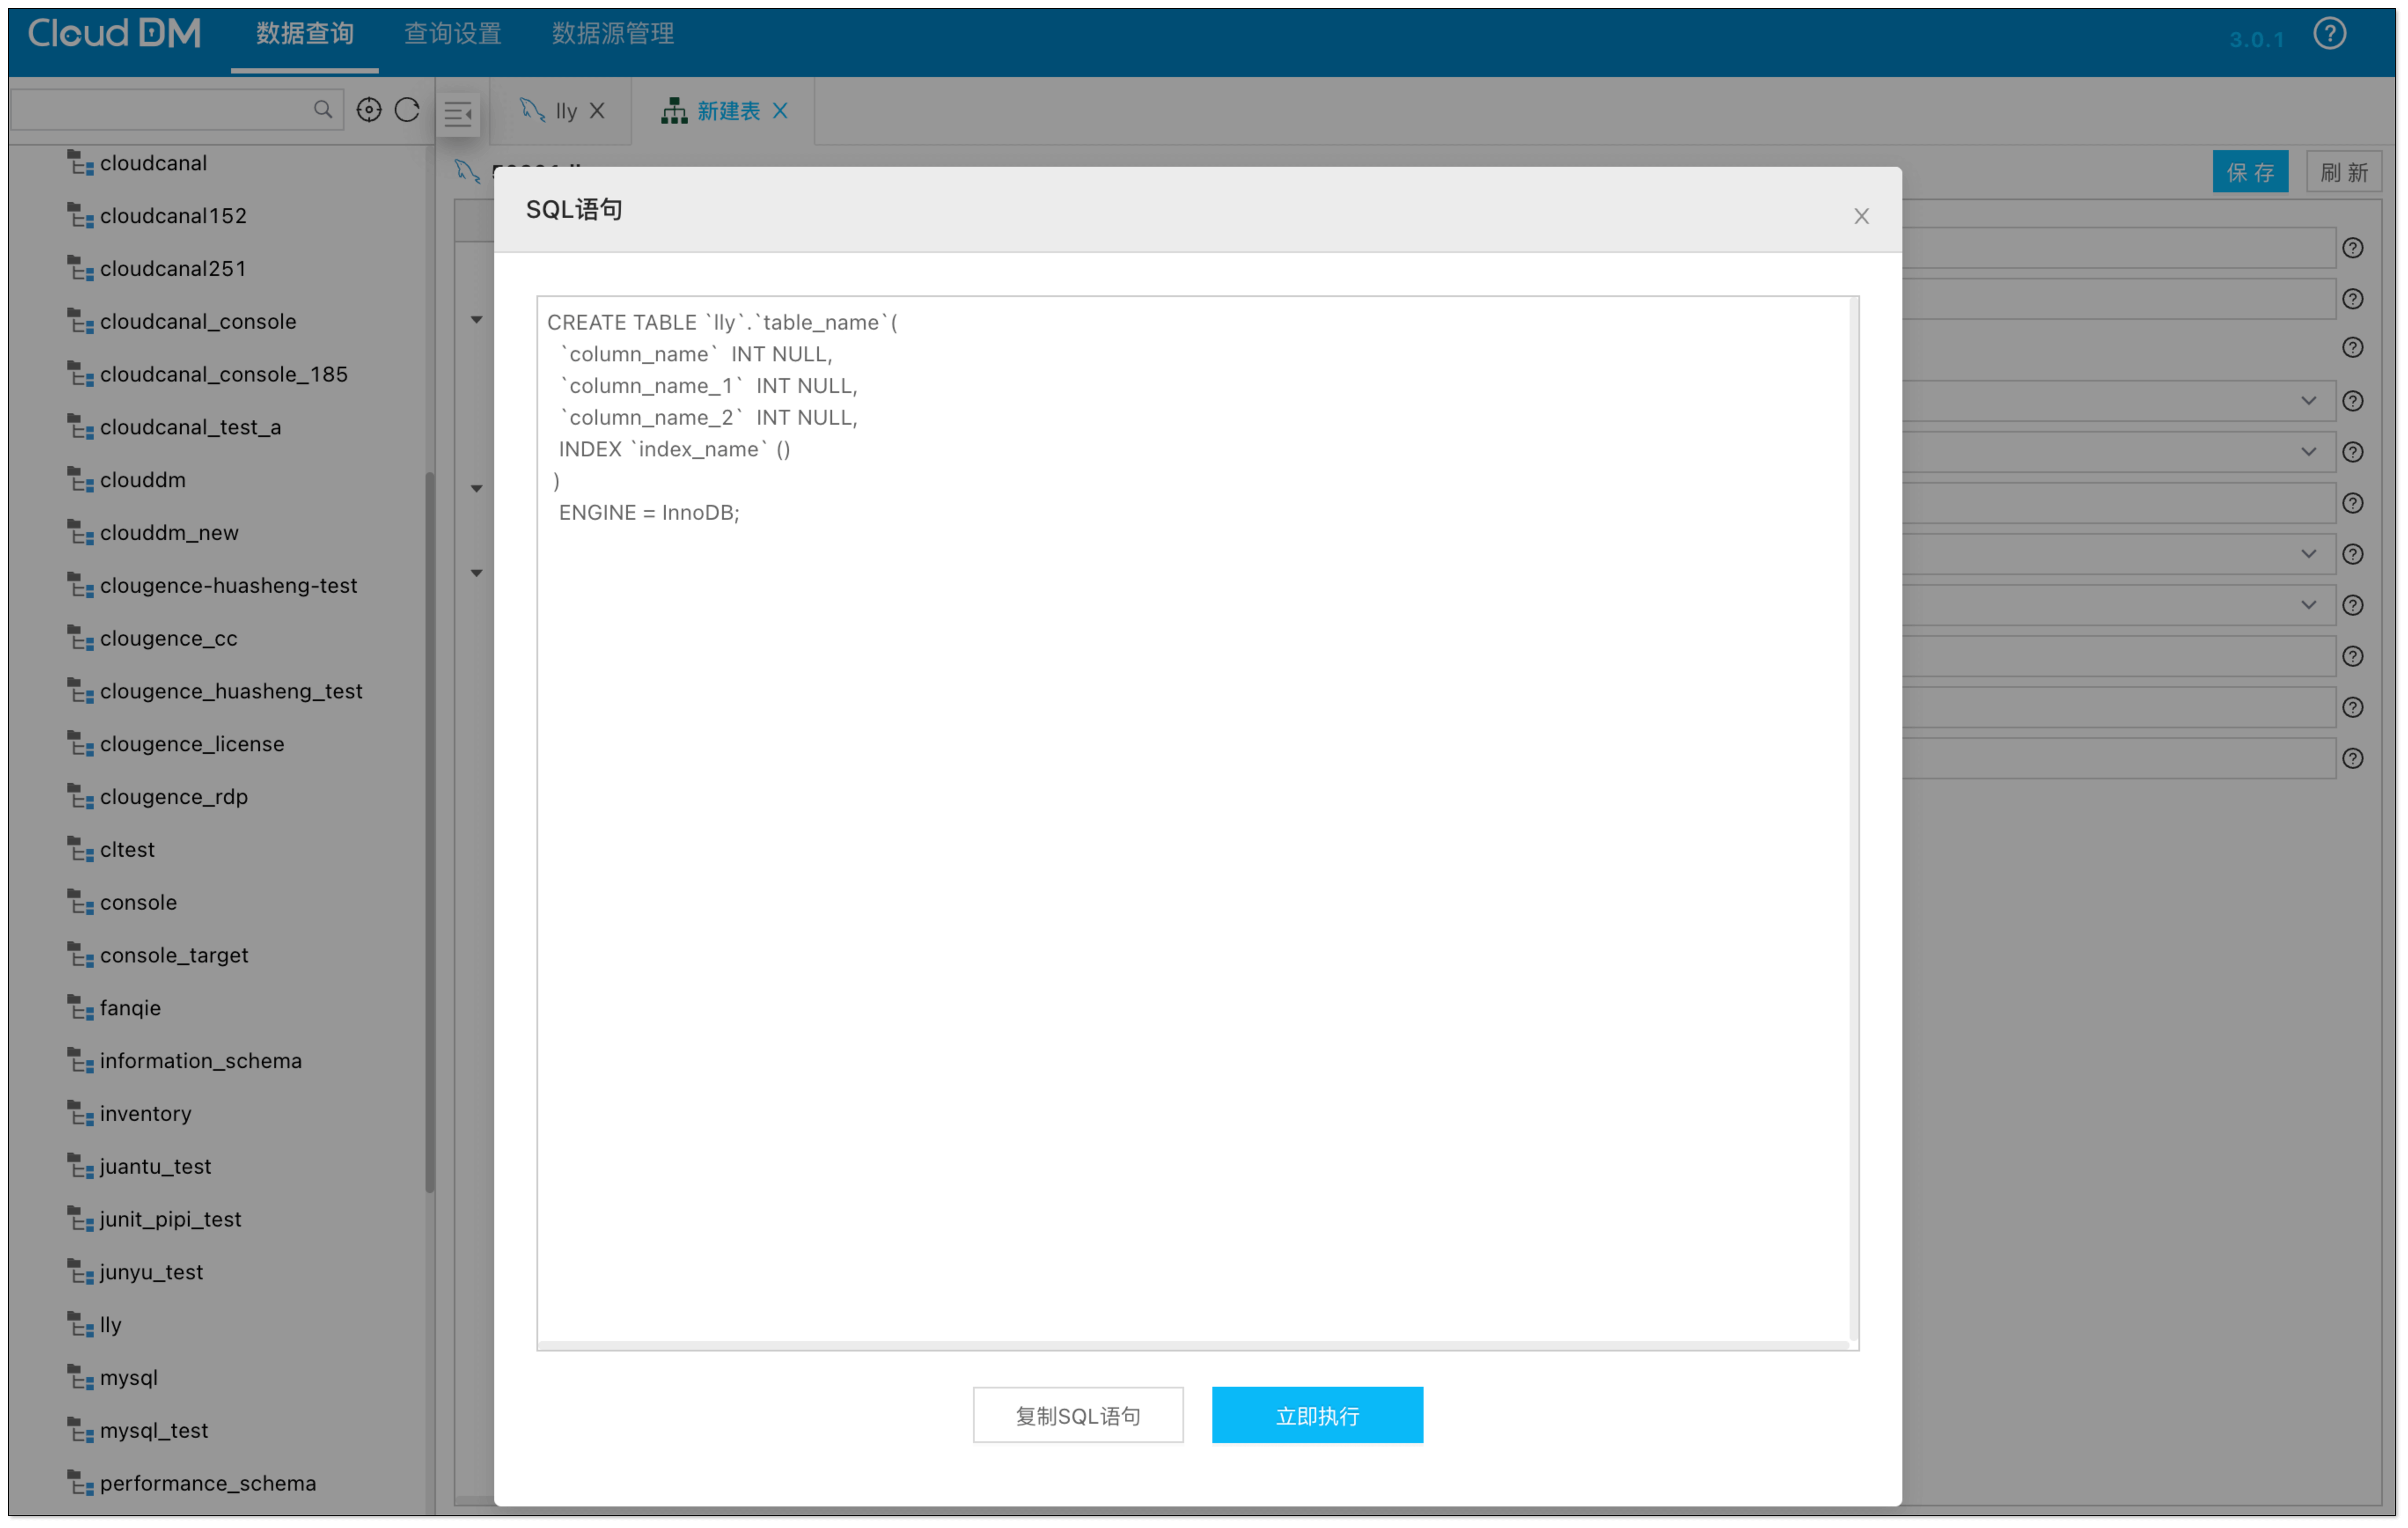Close the SQL语句 dialog with the X icon
Screen dimensions: 2408x1528
[1861, 215]
